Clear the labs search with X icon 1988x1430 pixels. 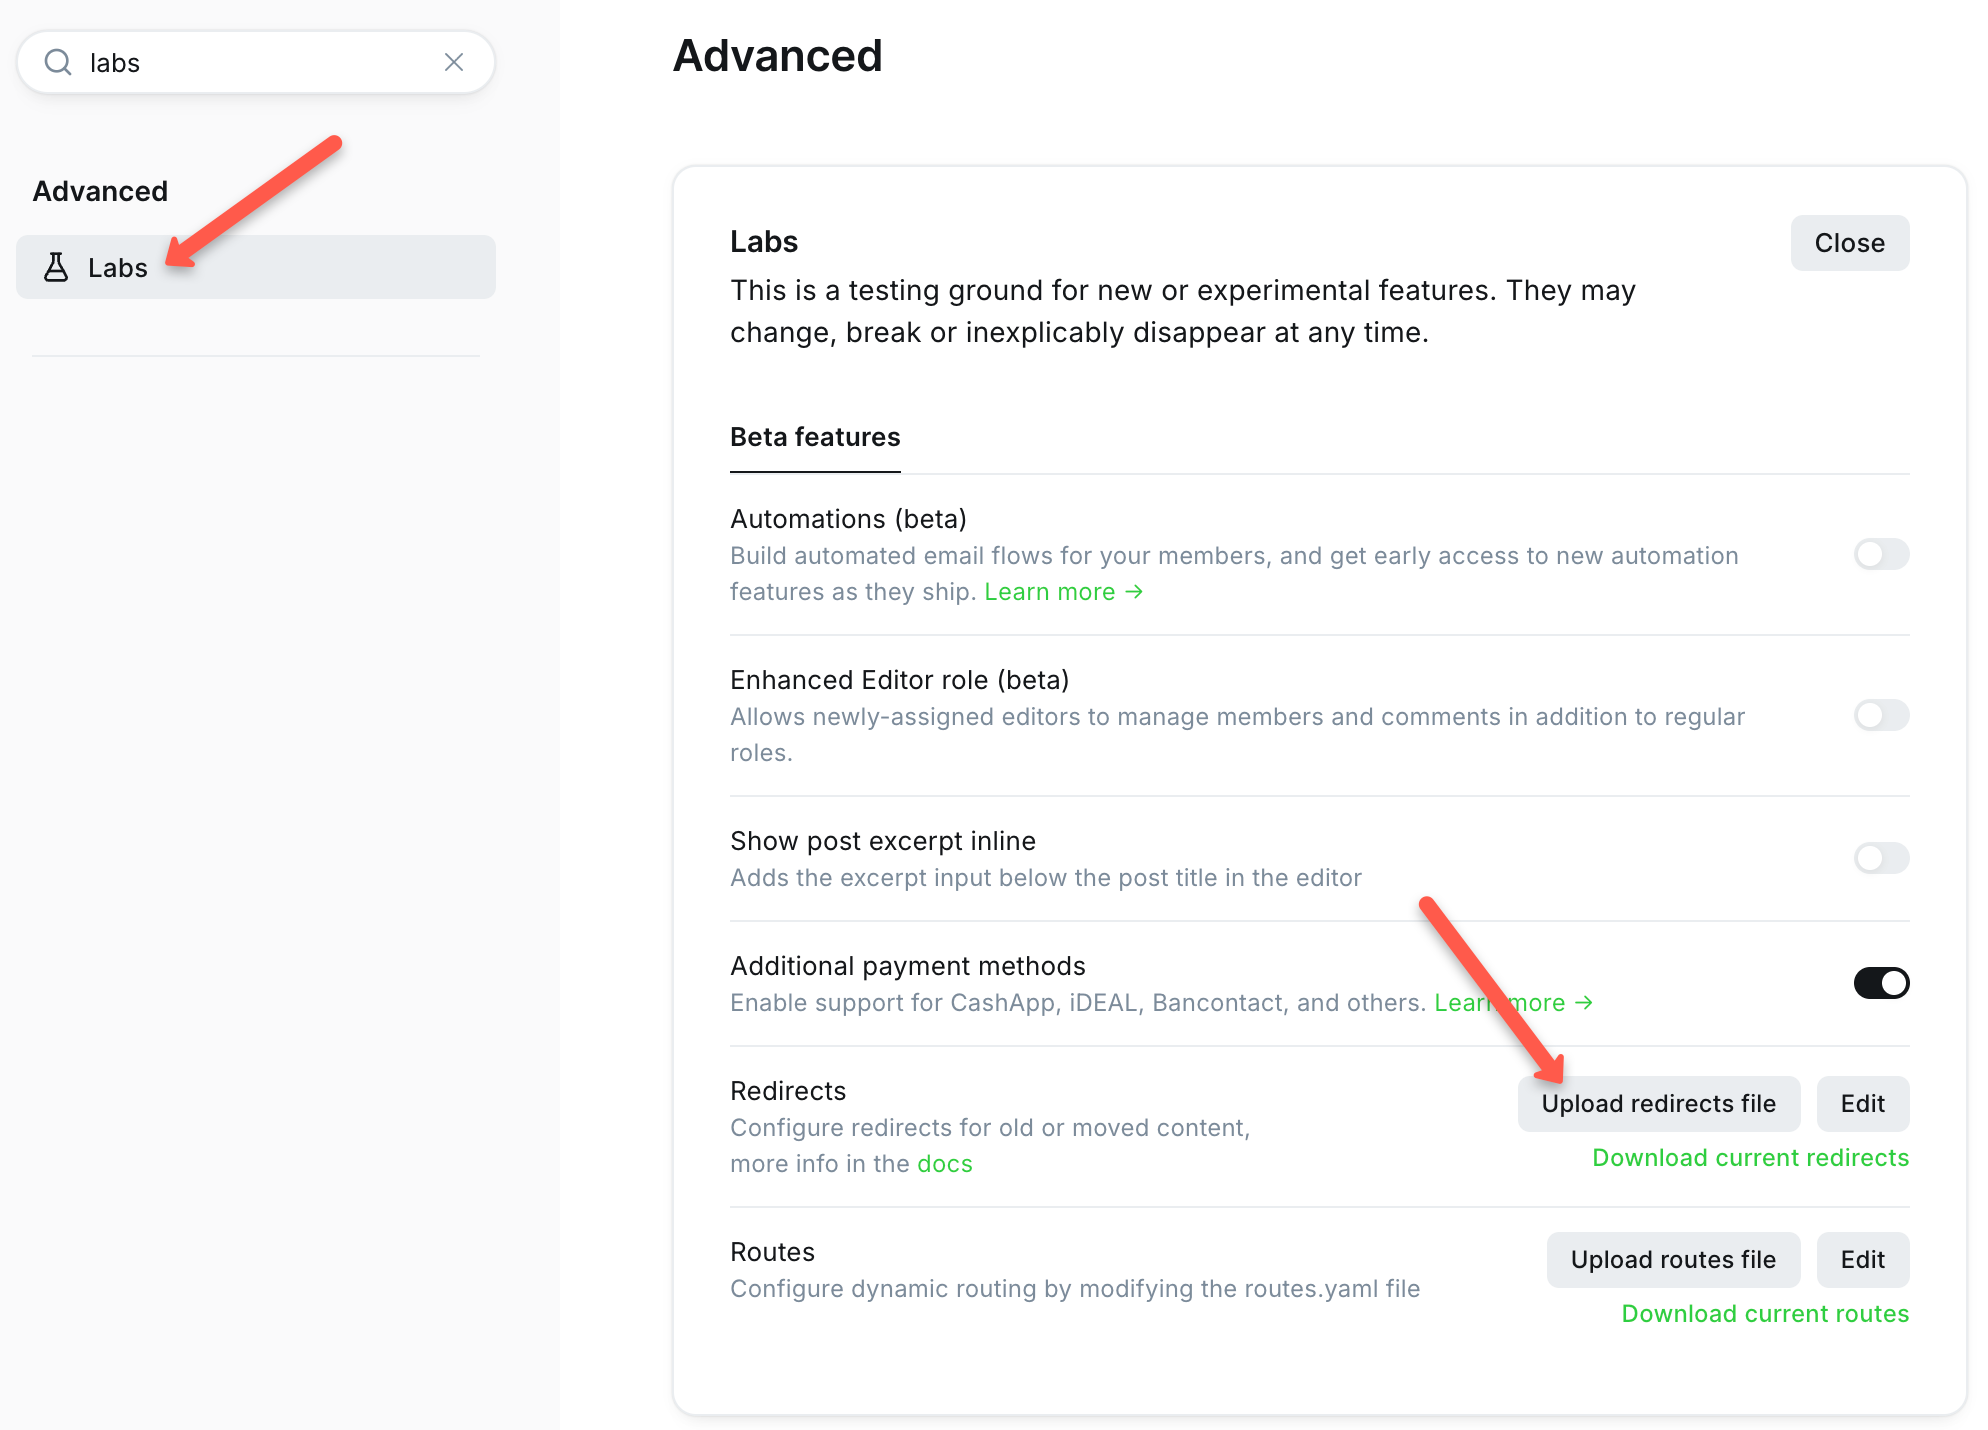tap(454, 62)
